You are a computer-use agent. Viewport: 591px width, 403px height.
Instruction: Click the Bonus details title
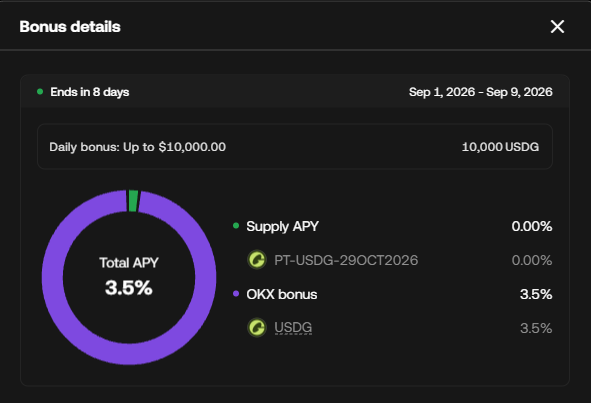pyautogui.click(x=70, y=27)
